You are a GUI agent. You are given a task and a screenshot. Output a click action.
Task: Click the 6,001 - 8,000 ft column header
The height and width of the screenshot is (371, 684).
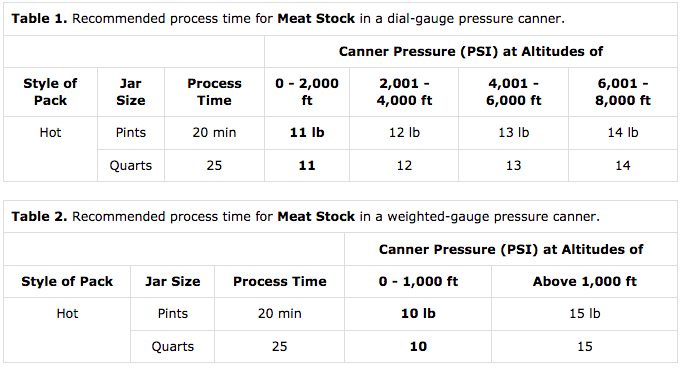coord(622,92)
